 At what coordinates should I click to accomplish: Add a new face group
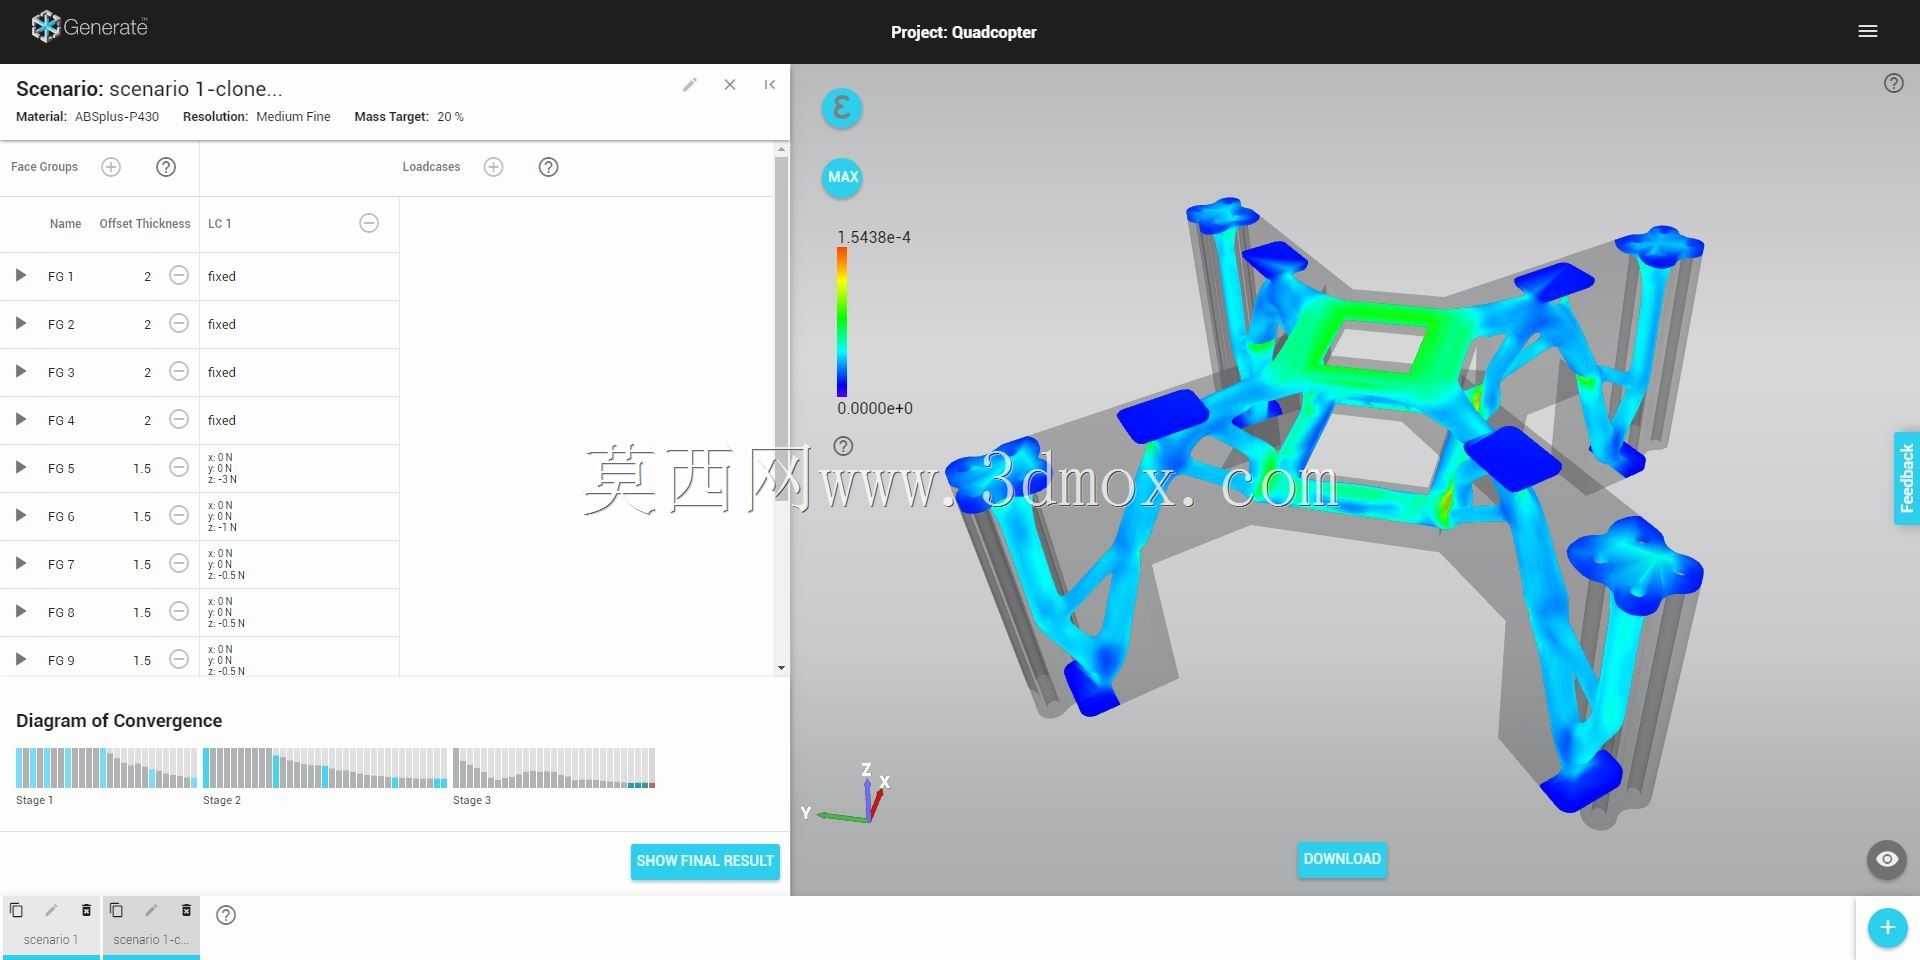click(x=111, y=167)
